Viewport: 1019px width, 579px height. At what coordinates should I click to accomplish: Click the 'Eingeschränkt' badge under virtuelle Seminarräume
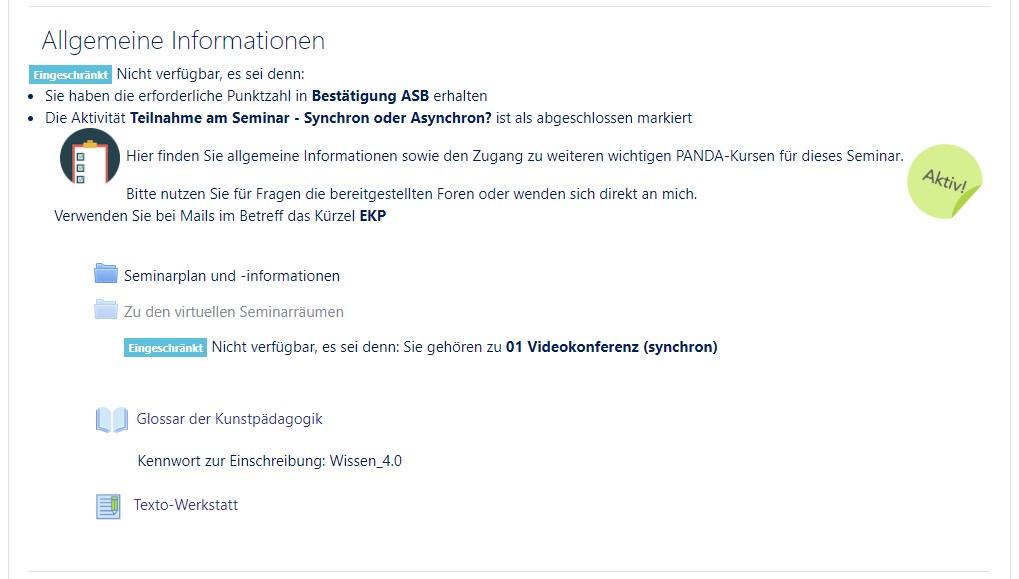click(x=165, y=348)
